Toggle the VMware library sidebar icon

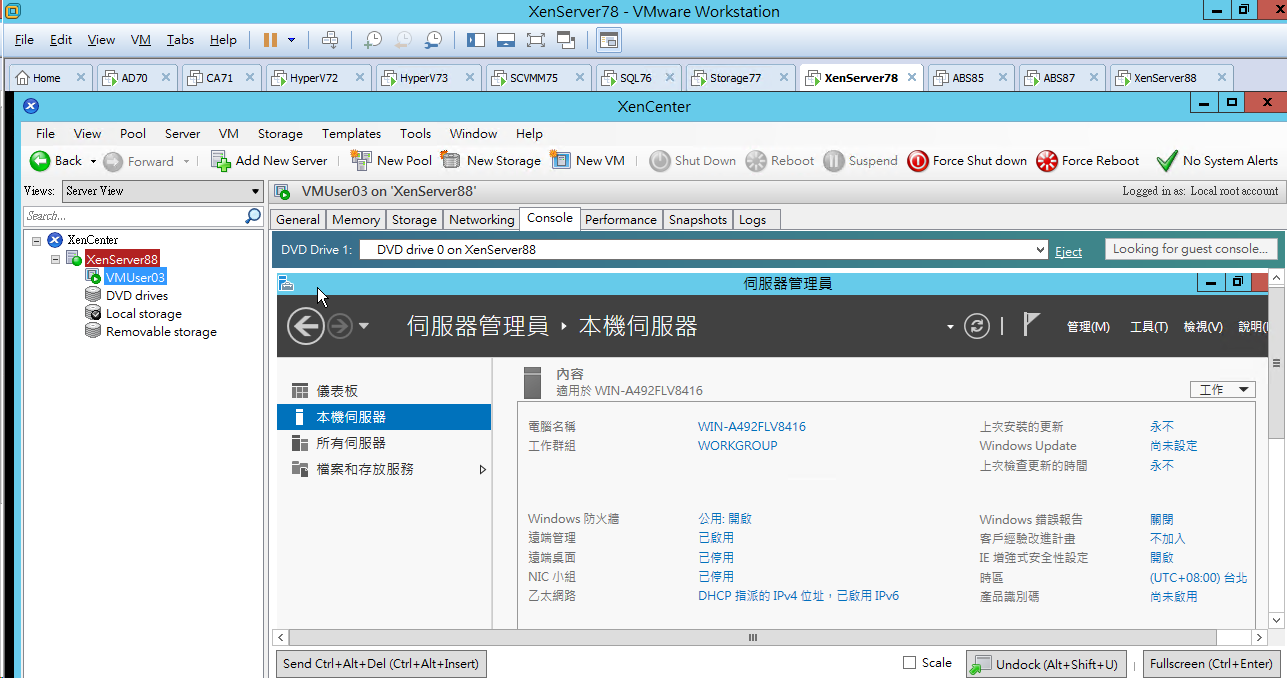tap(476, 40)
